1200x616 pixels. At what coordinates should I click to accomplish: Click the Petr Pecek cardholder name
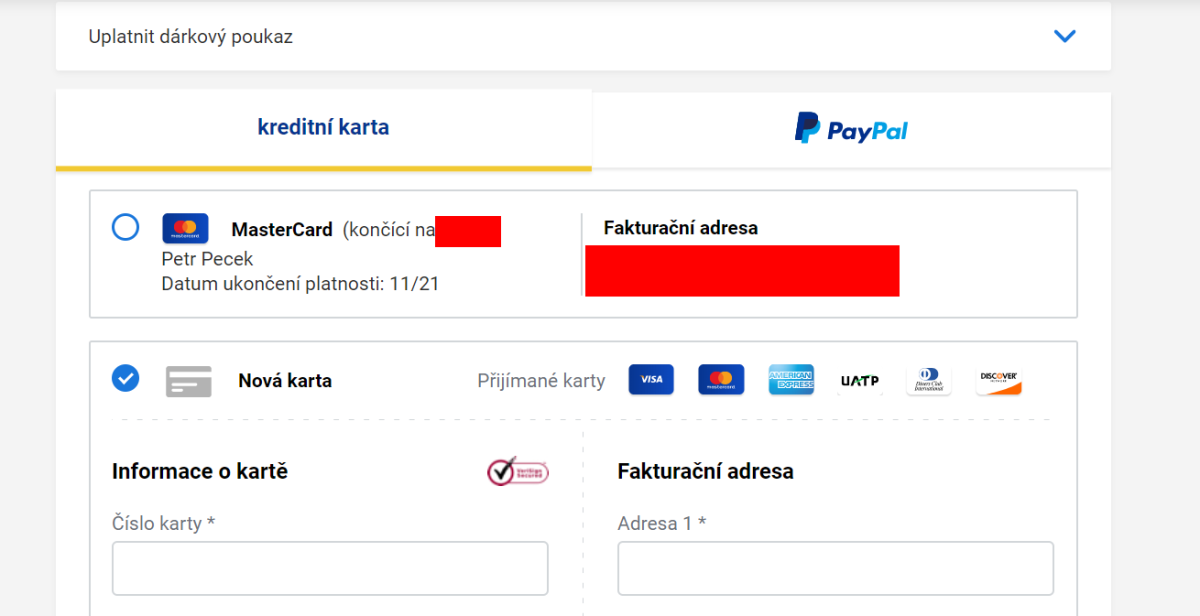click(207, 259)
